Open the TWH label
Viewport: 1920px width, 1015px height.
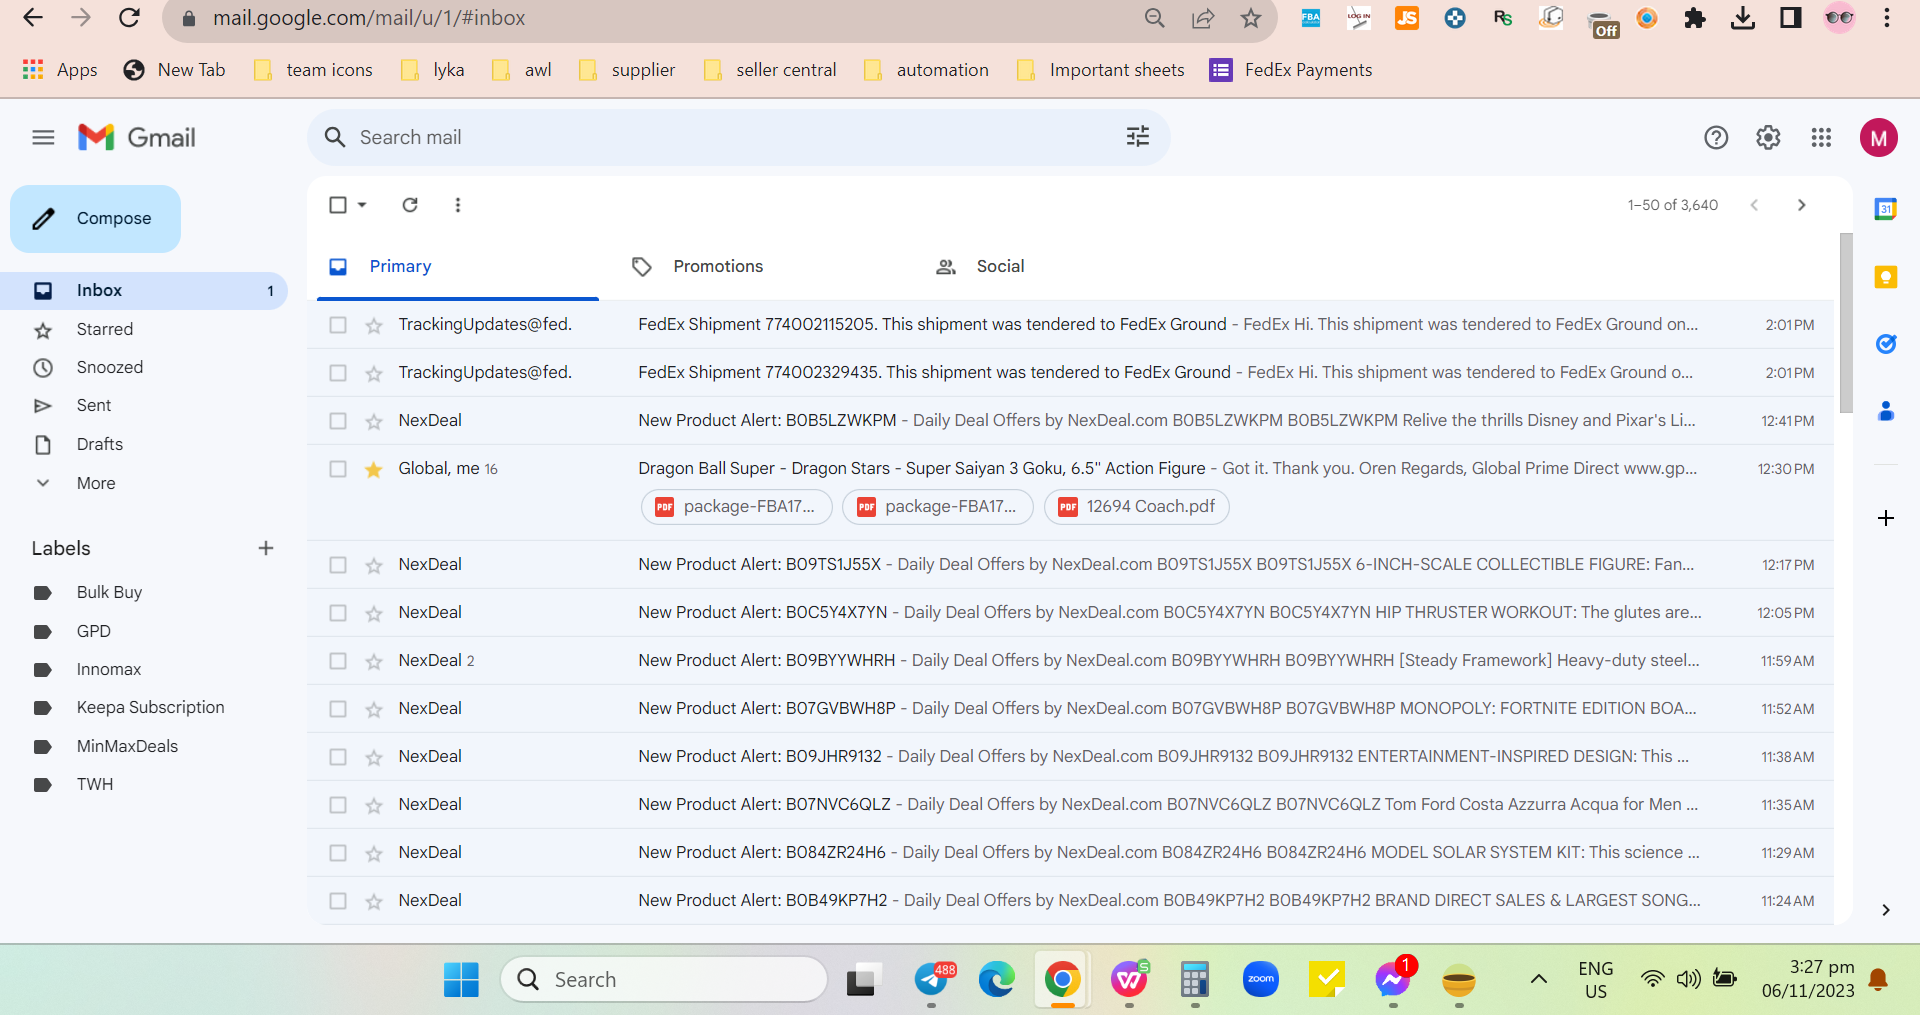[x=95, y=784]
